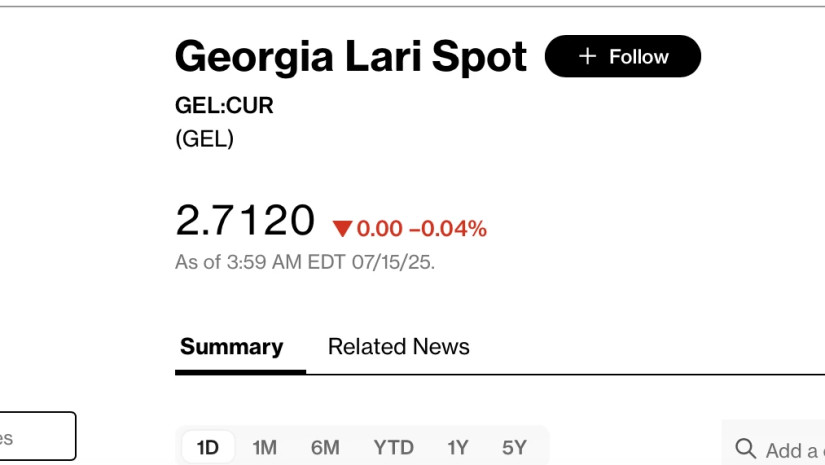Click the magnifier search icon

[745, 448]
